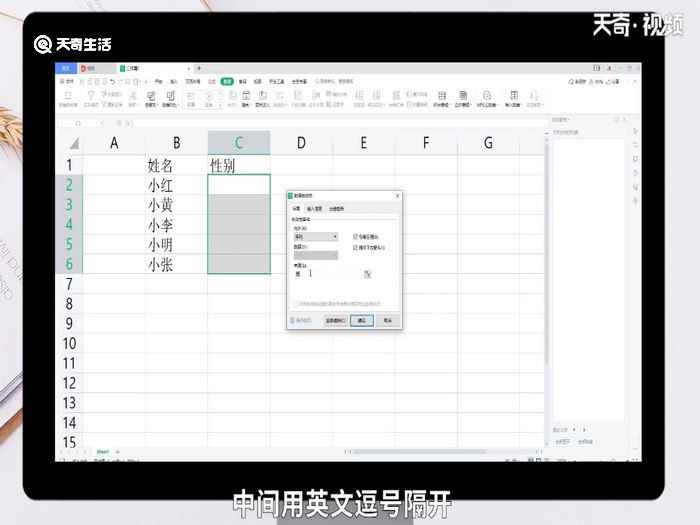The width and height of the screenshot is (700, 525).
Task: Switch to the 输入信息 tab in the dialog
Action: pyautogui.click(x=313, y=208)
